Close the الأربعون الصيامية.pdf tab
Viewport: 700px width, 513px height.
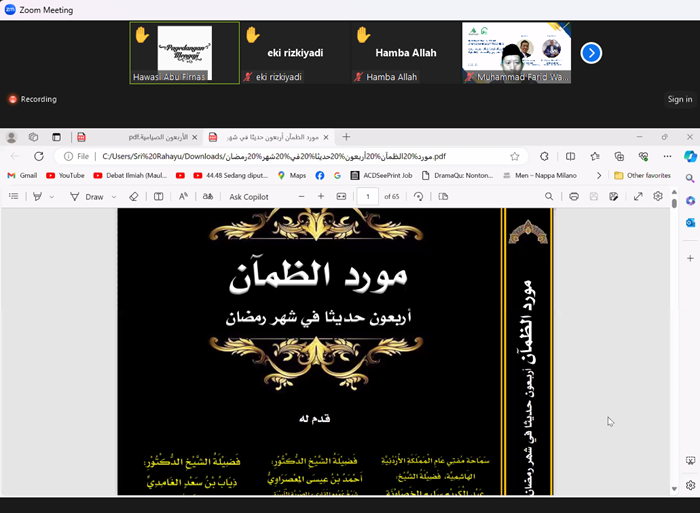tap(194, 138)
